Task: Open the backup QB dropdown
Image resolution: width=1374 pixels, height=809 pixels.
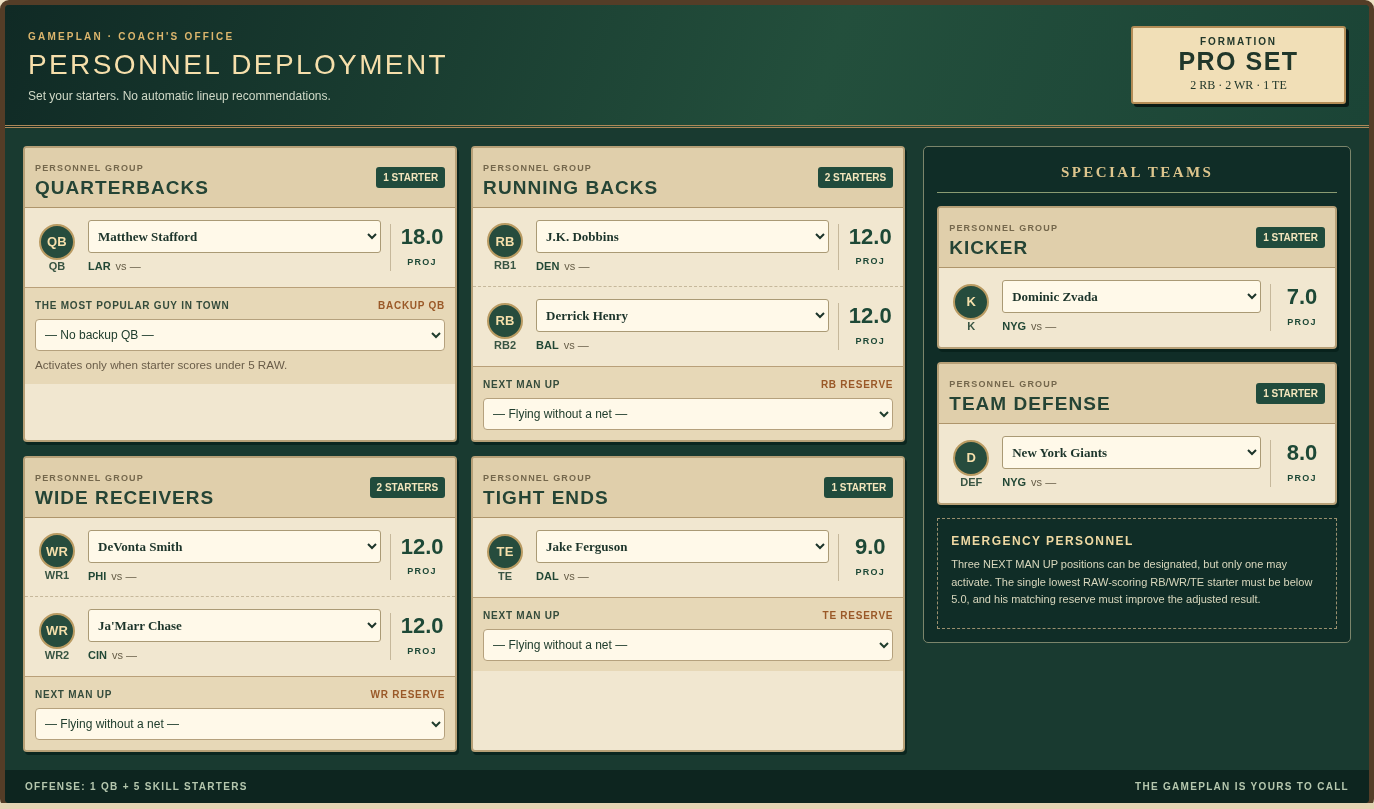Action: tap(240, 335)
